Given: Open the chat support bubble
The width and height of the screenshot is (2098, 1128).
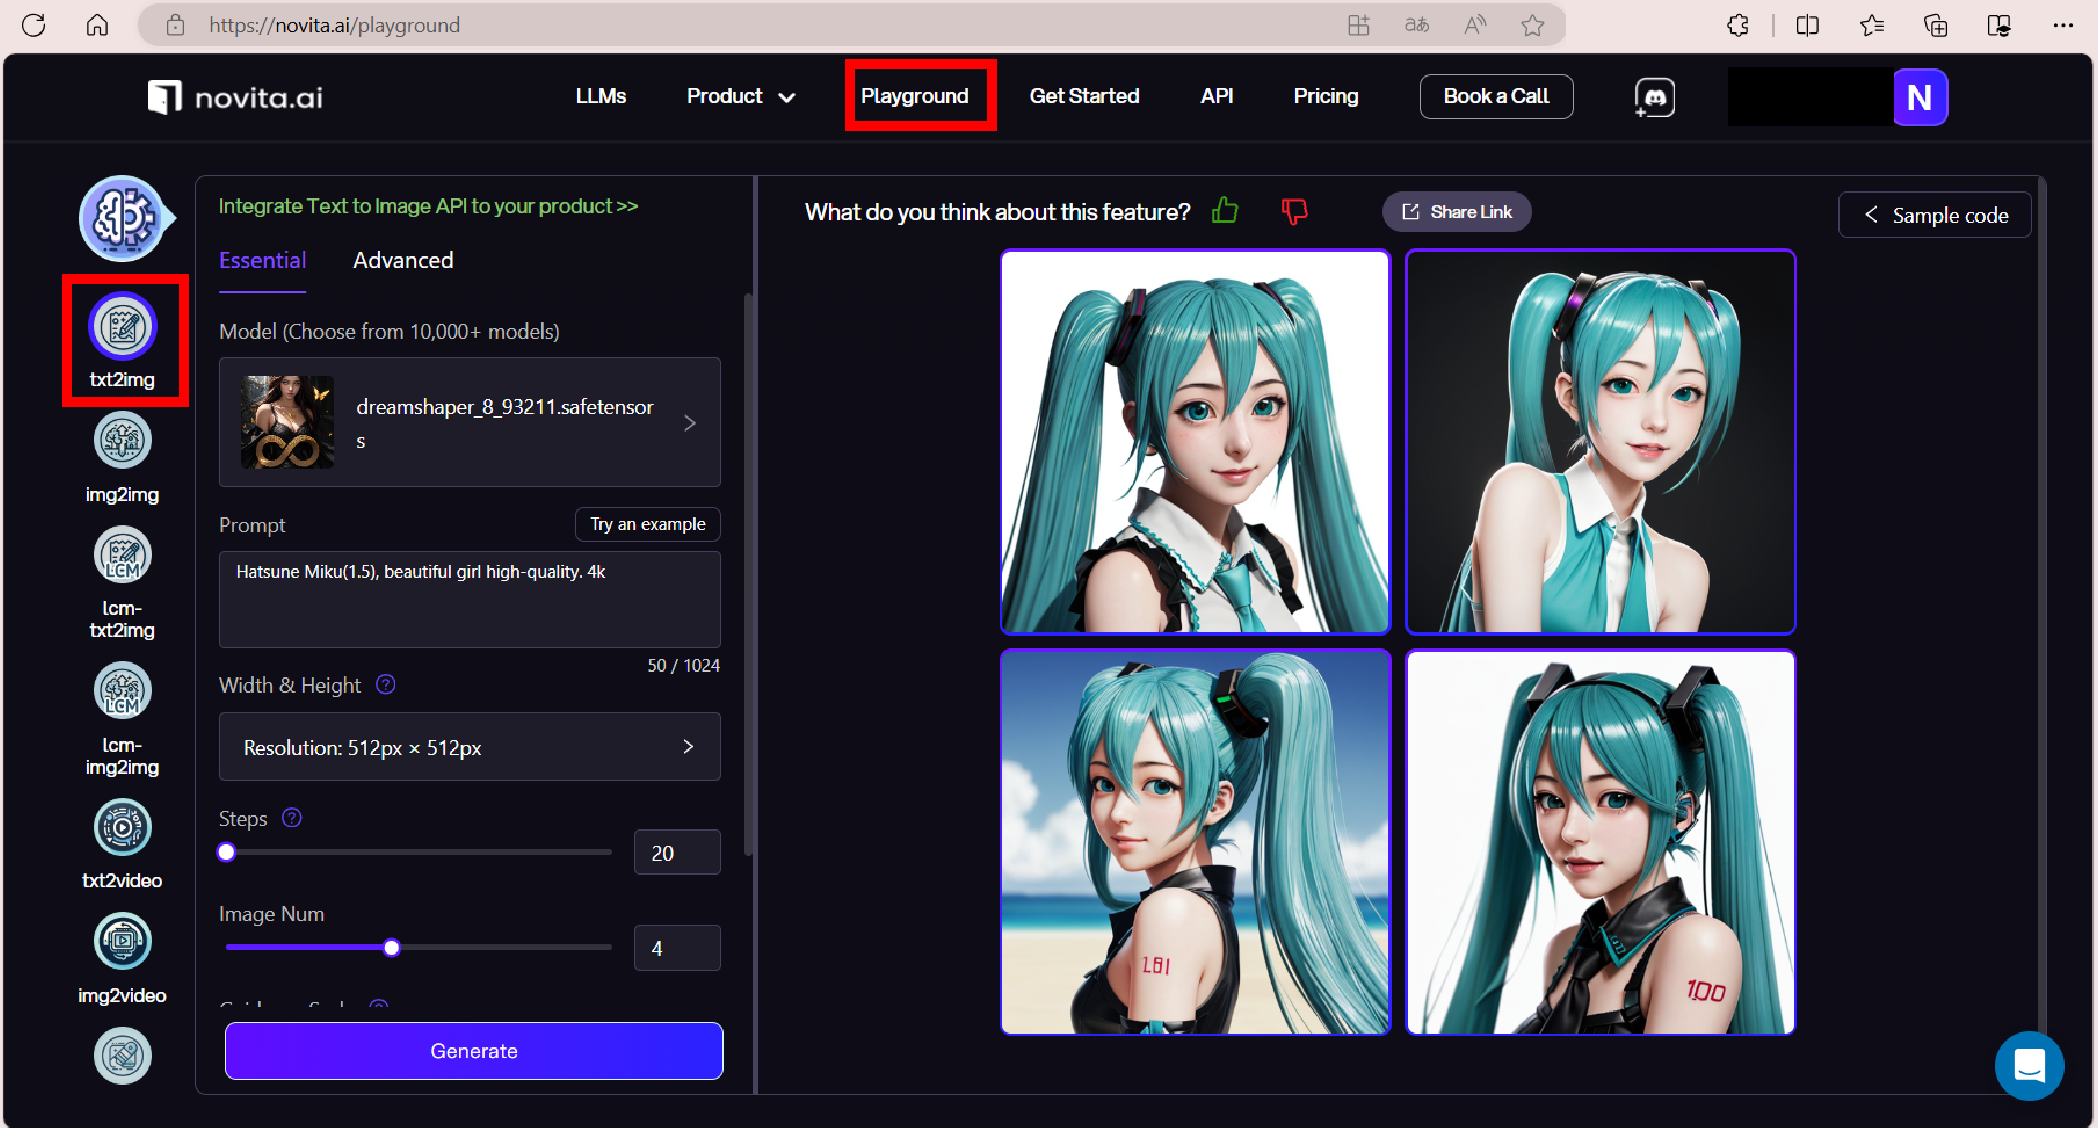Looking at the screenshot, I should click(2029, 1066).
